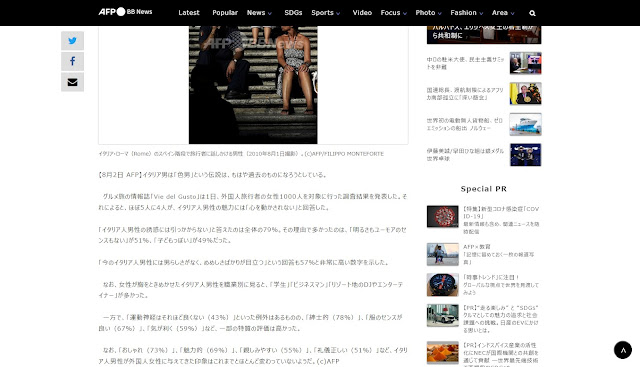Open table tennis silver medal thumbnail
640x367 pixels.
pos(526,155)
